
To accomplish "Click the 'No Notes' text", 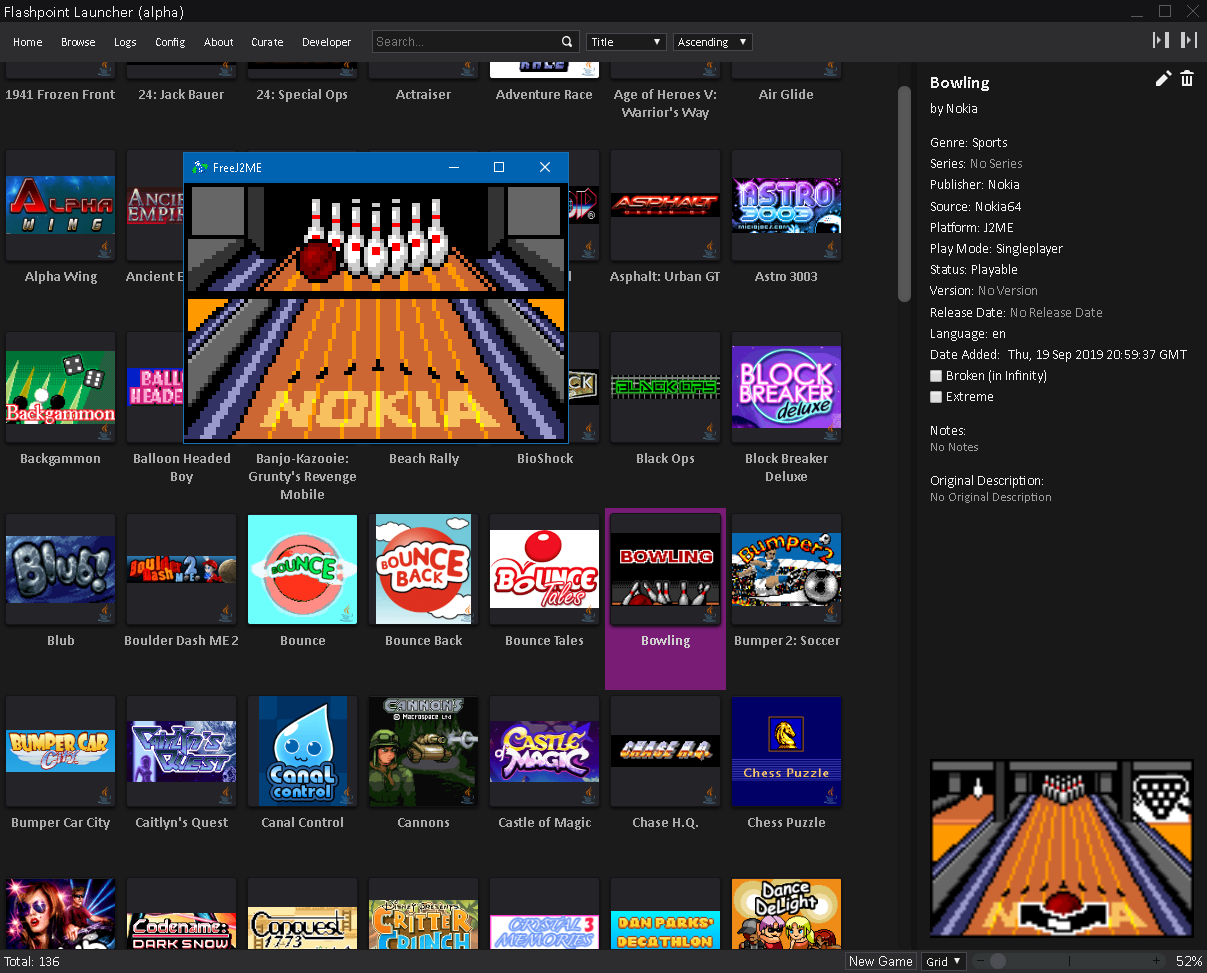I will click(x=954, y=447).
